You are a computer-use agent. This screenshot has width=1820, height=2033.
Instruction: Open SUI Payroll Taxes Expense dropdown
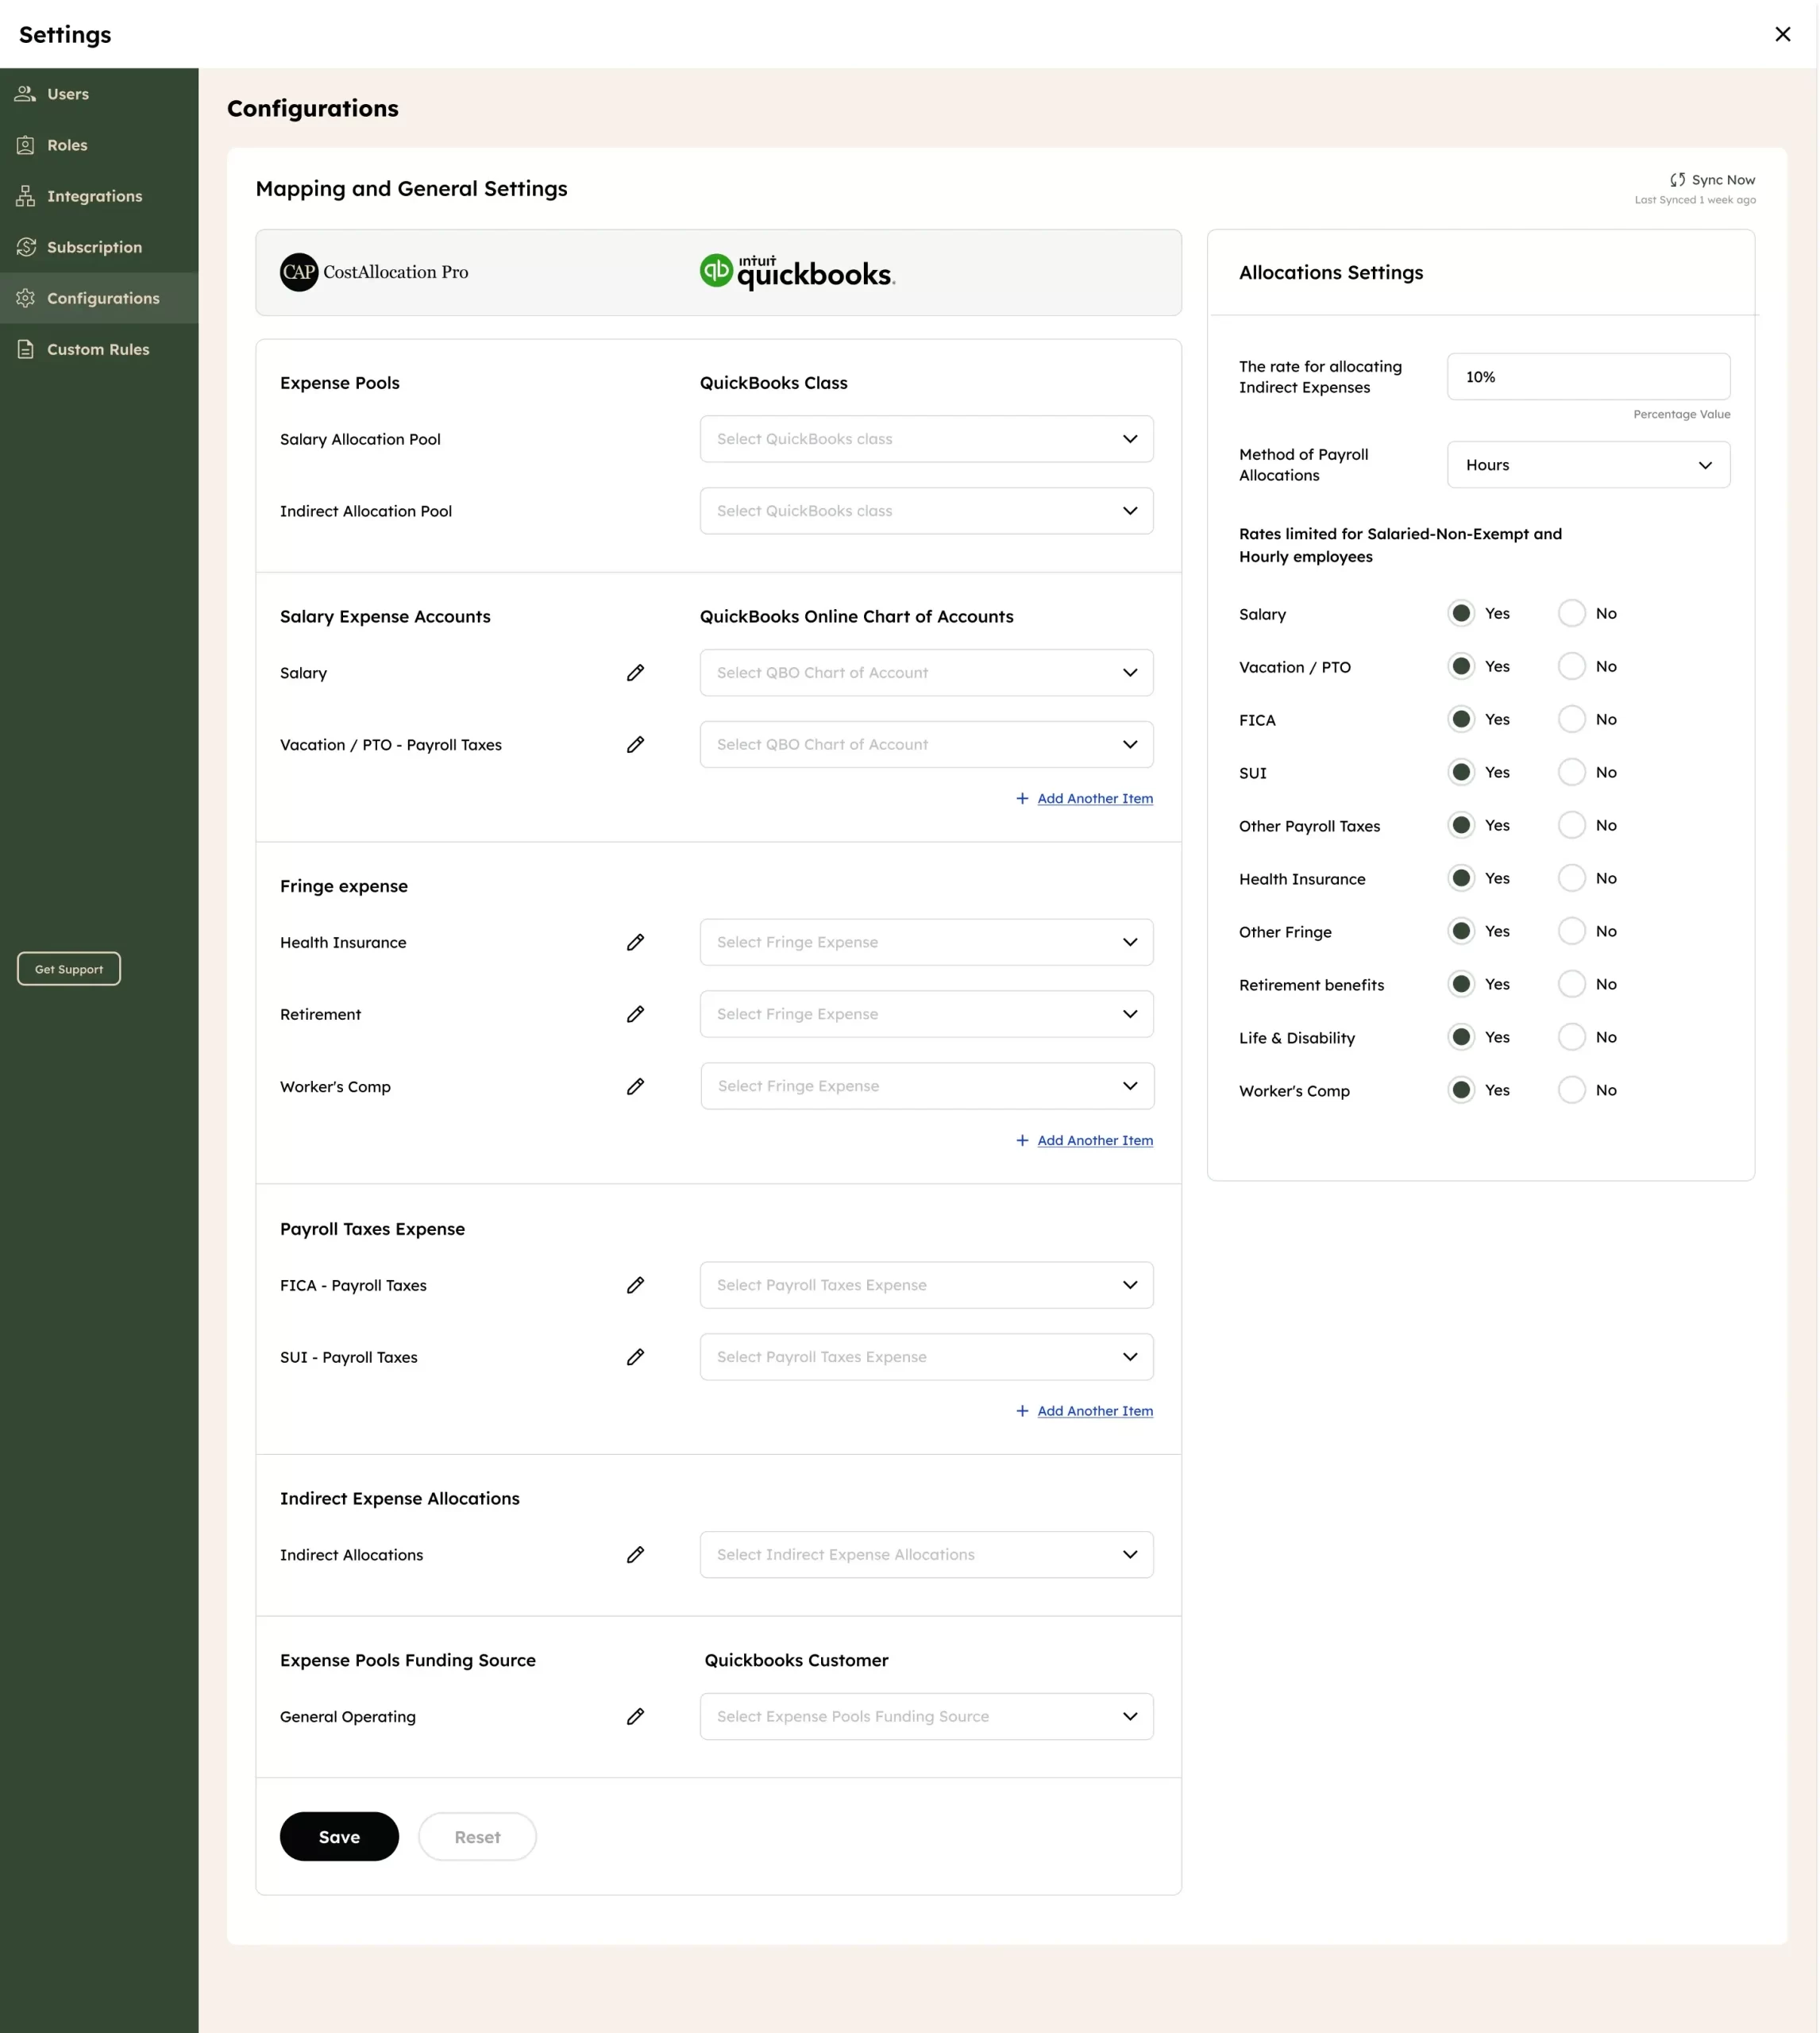pyautogui.click(x=926, y=1357)
